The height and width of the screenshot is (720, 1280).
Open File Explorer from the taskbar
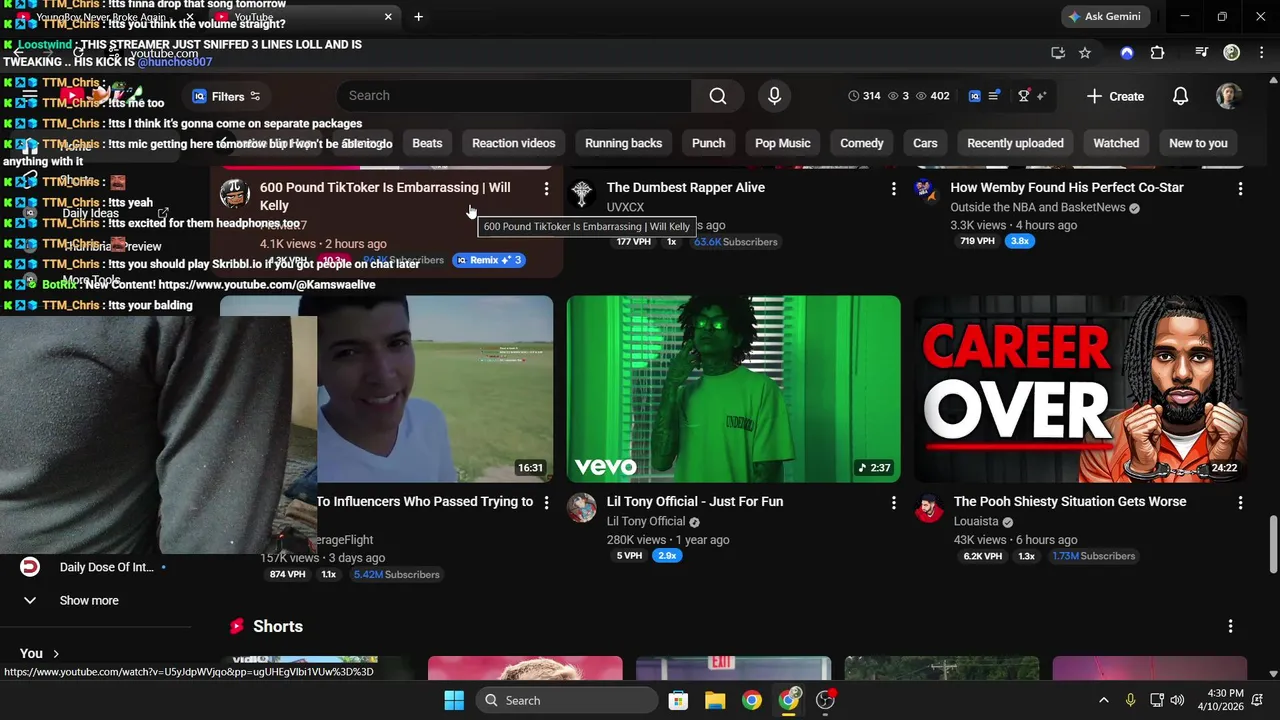pyautogui.click(x=715, y=700)
